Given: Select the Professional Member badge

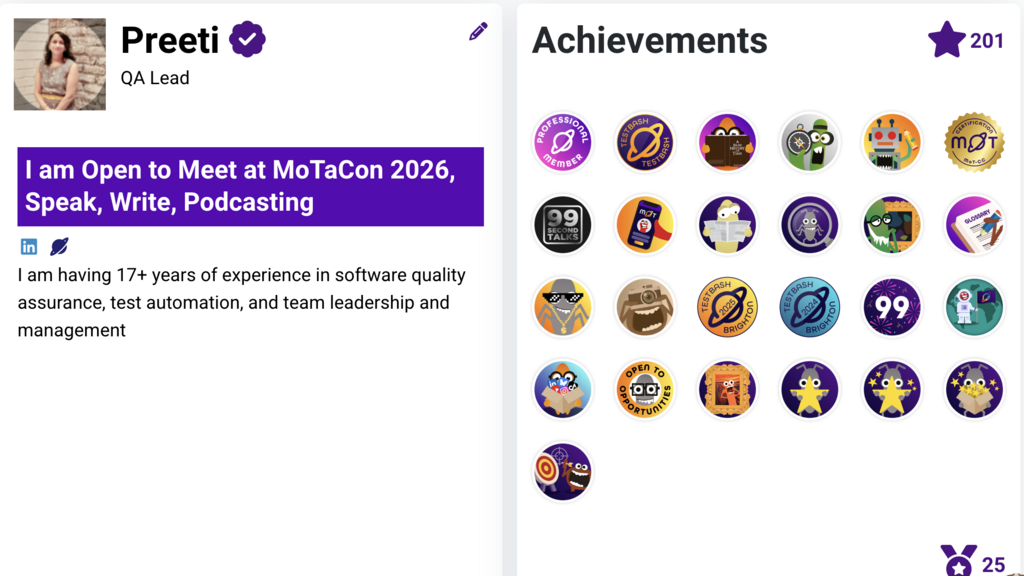Looking at the screenshot, I should [563, 143].
